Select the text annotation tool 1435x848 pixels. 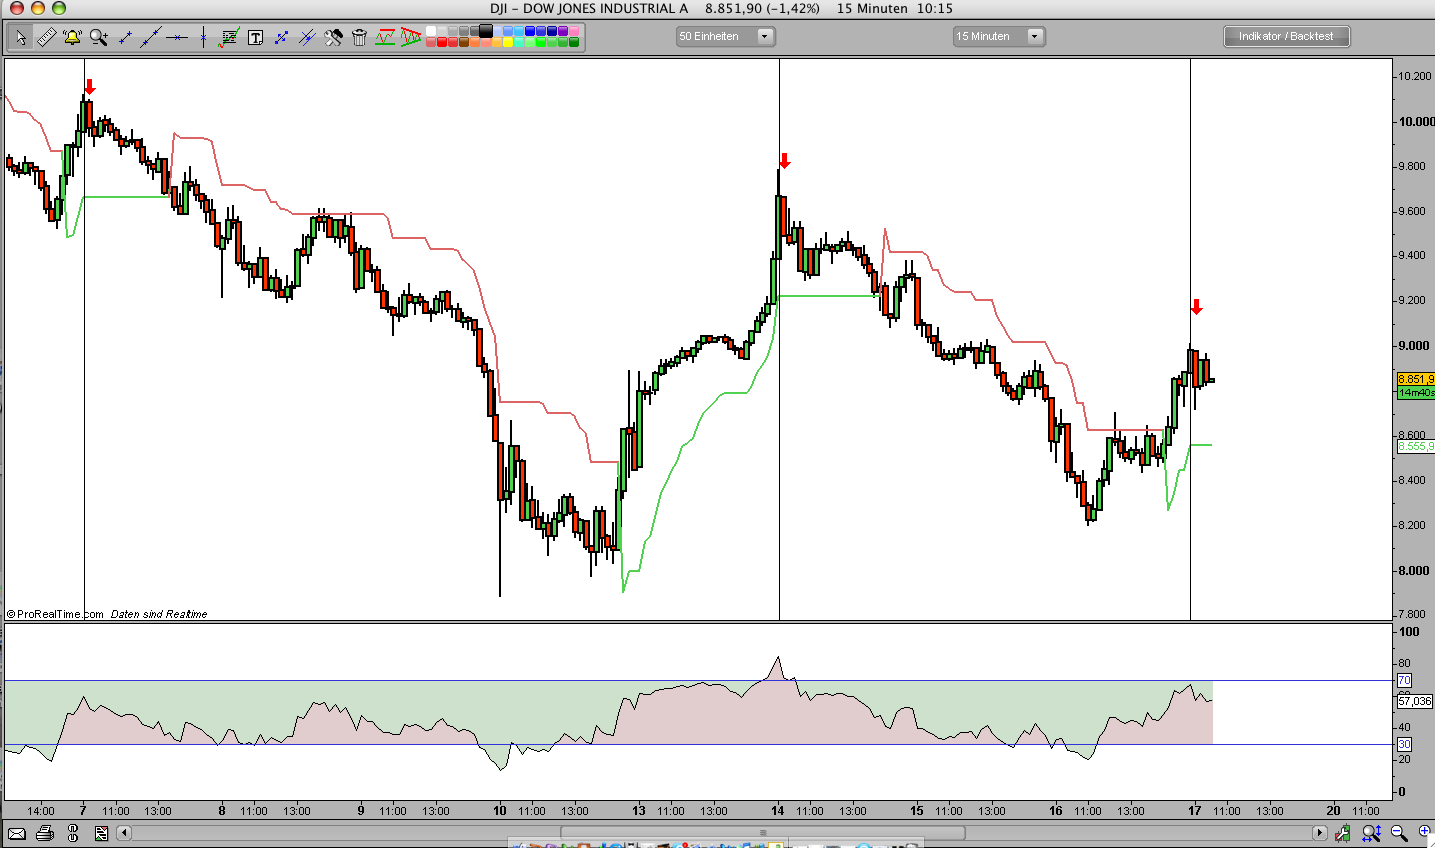coord(255,38)
